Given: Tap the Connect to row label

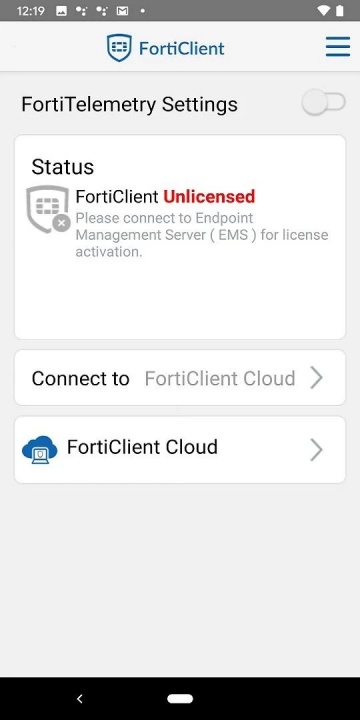Looking at the screenshot, I should point(80,378).
